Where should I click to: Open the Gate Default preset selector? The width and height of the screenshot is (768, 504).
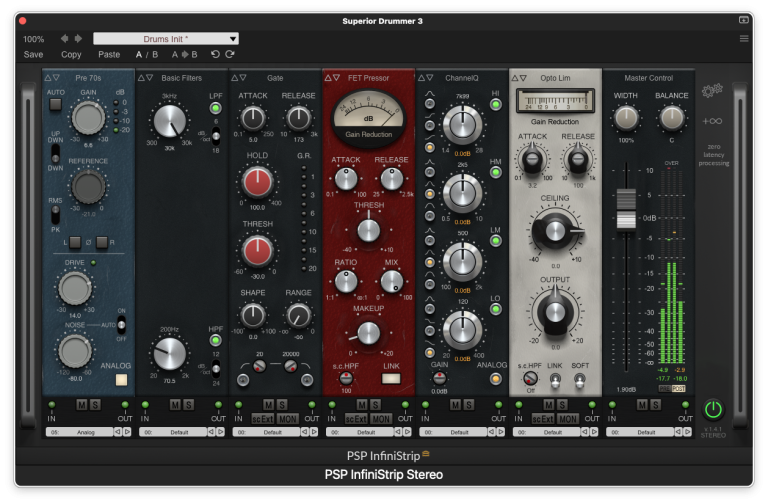point(266,432)
